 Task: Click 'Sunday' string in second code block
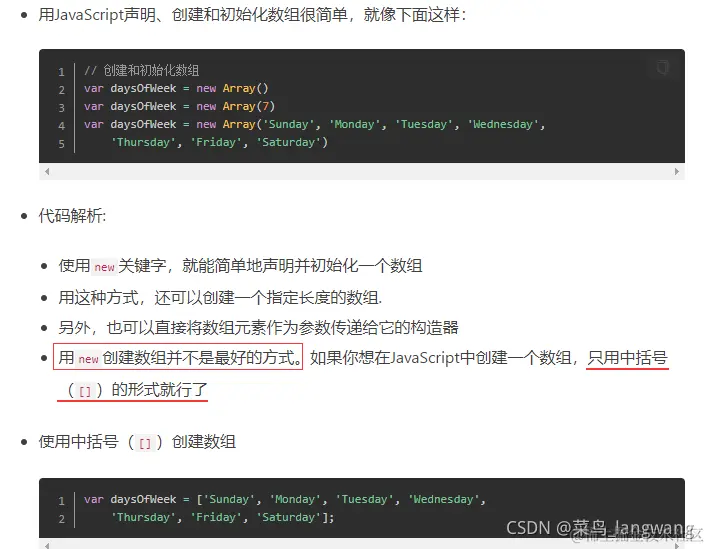pyautogui.click(x=229, y=499)
